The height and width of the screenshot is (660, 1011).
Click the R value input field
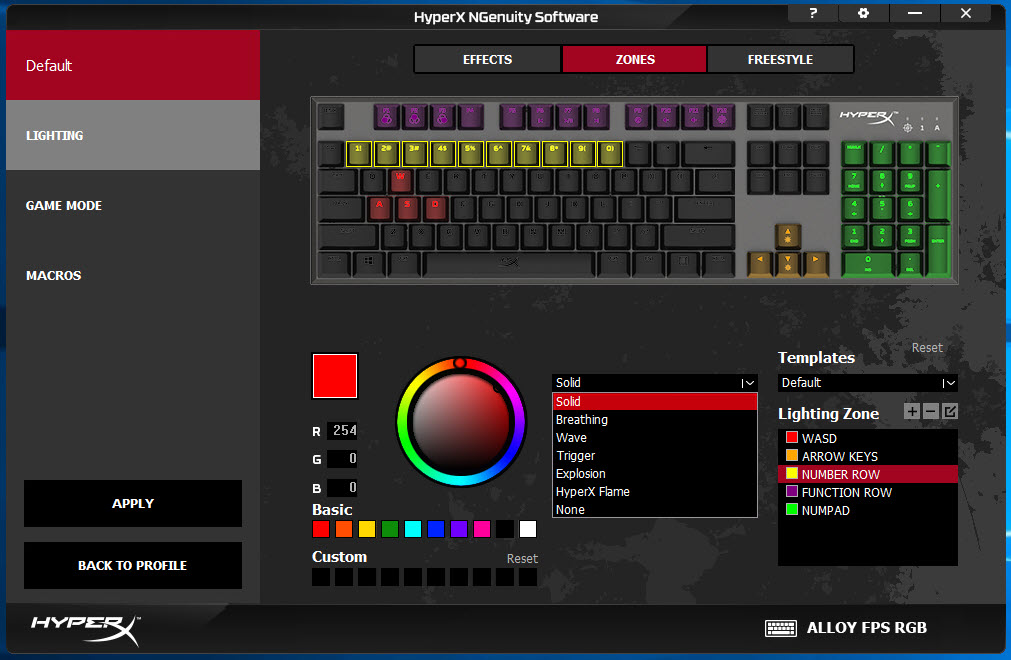[342, 431]
